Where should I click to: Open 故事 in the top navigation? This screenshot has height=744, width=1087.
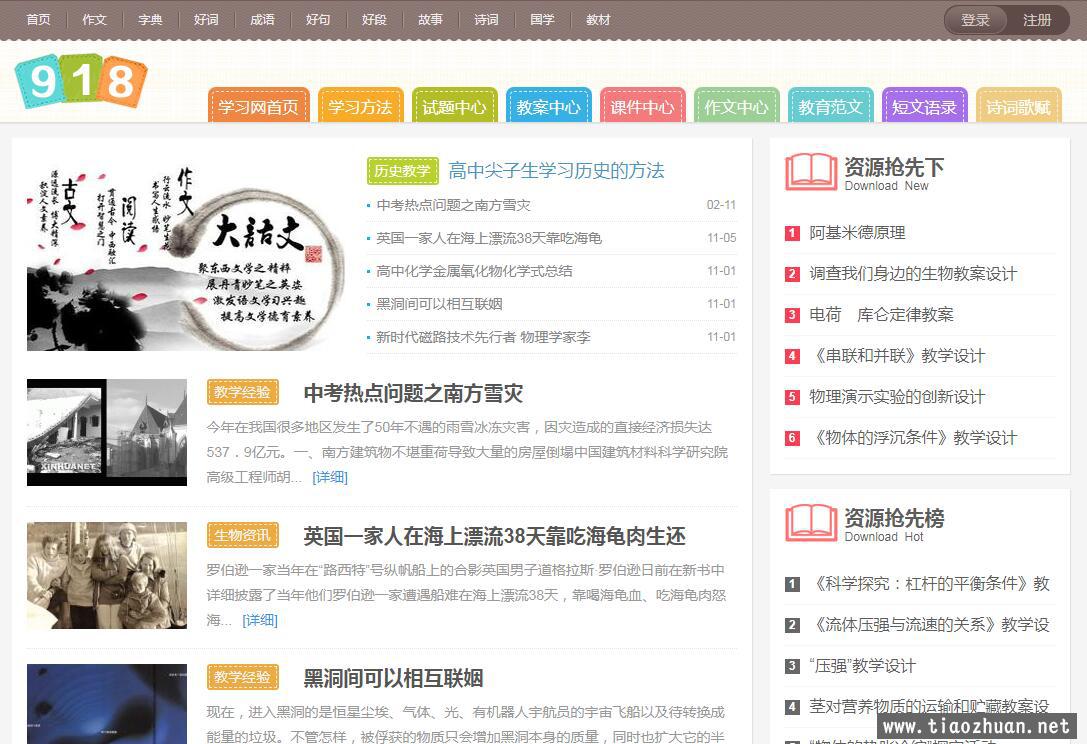431,19
